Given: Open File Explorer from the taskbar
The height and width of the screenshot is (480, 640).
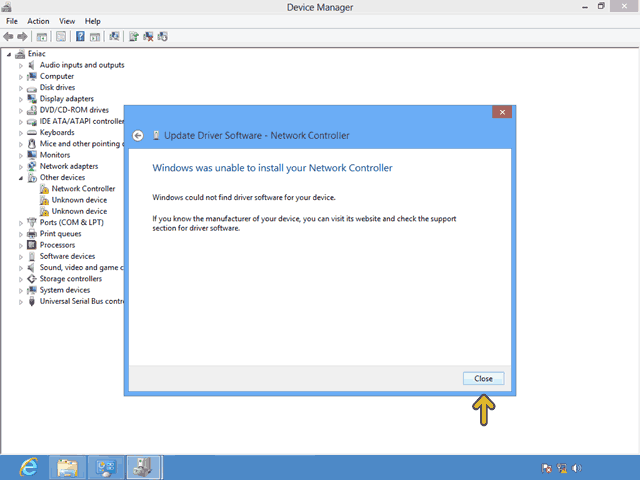Looking at the screenshot, I should [x=67, y=467].
